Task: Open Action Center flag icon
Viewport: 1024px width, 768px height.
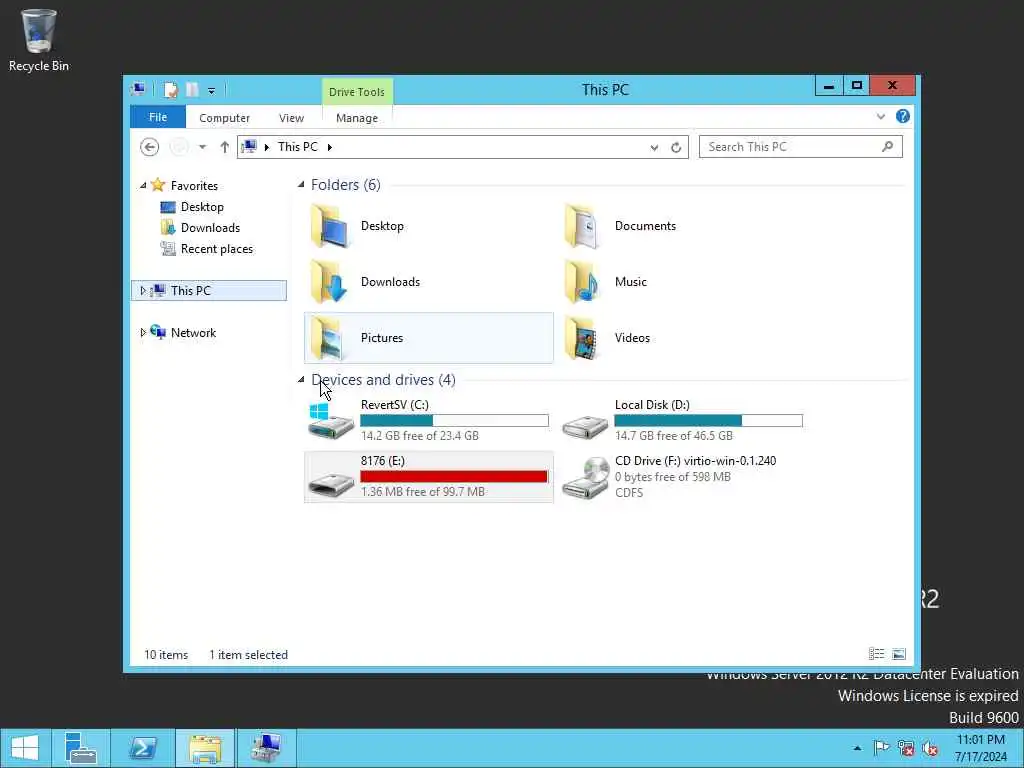Action: click(x=881, y=748)
